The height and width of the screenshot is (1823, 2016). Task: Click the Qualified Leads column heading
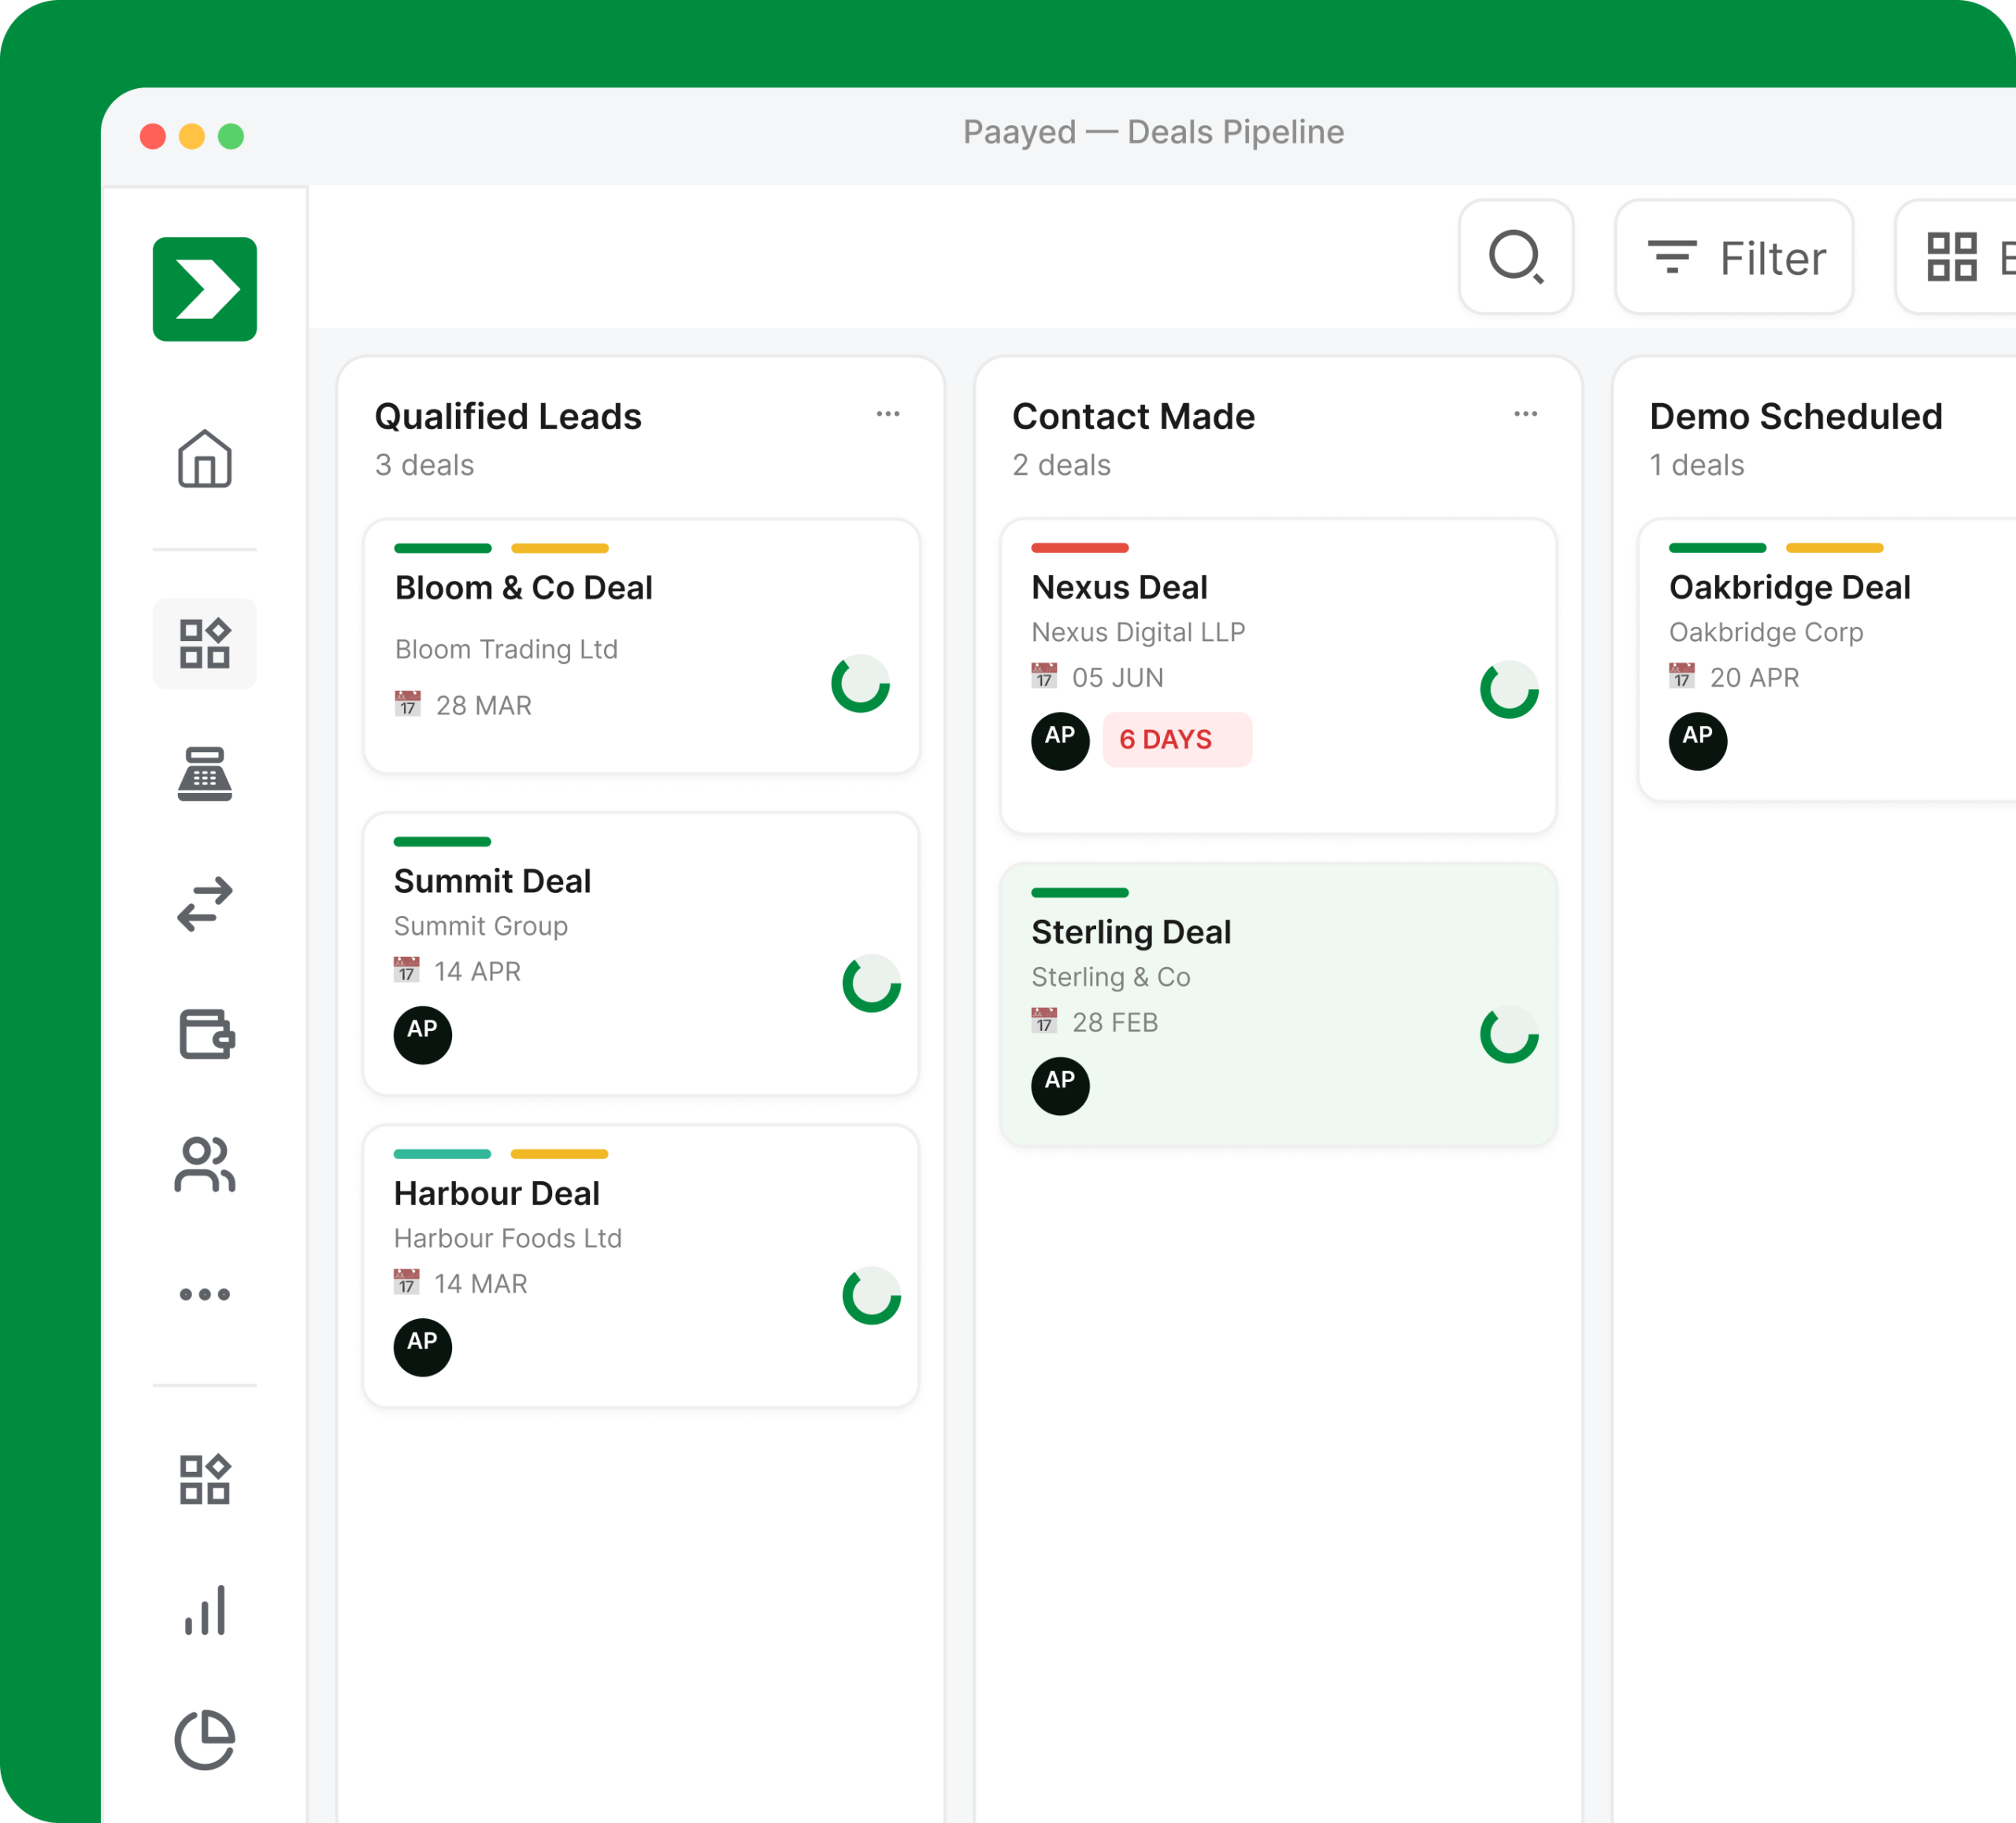coord(508,416)
